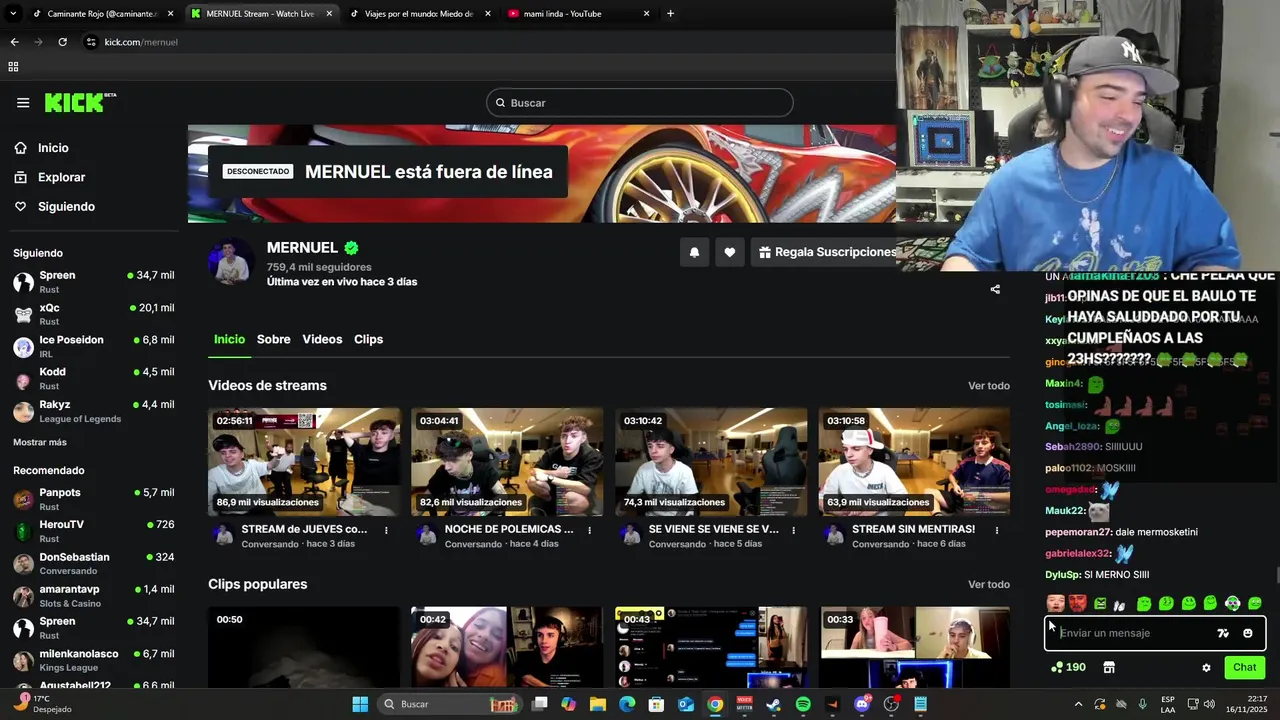Image resolution: width=1280 pixels, height=720 pixels.
Task: Click the Buscar search field on Kick
Action: 640,103
